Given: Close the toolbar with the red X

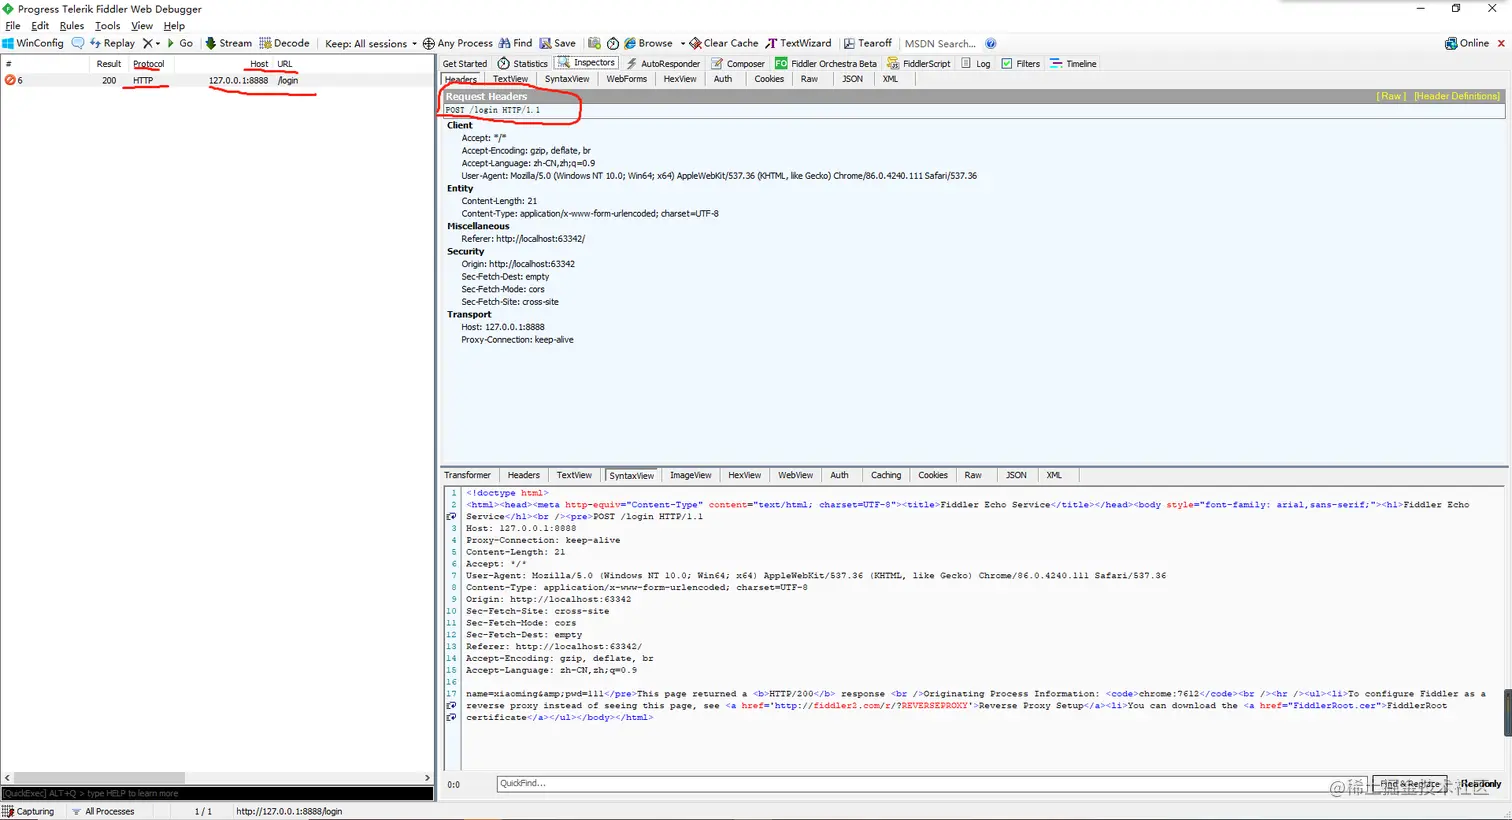Looking at the screenshot, I should click(1501, 43).
